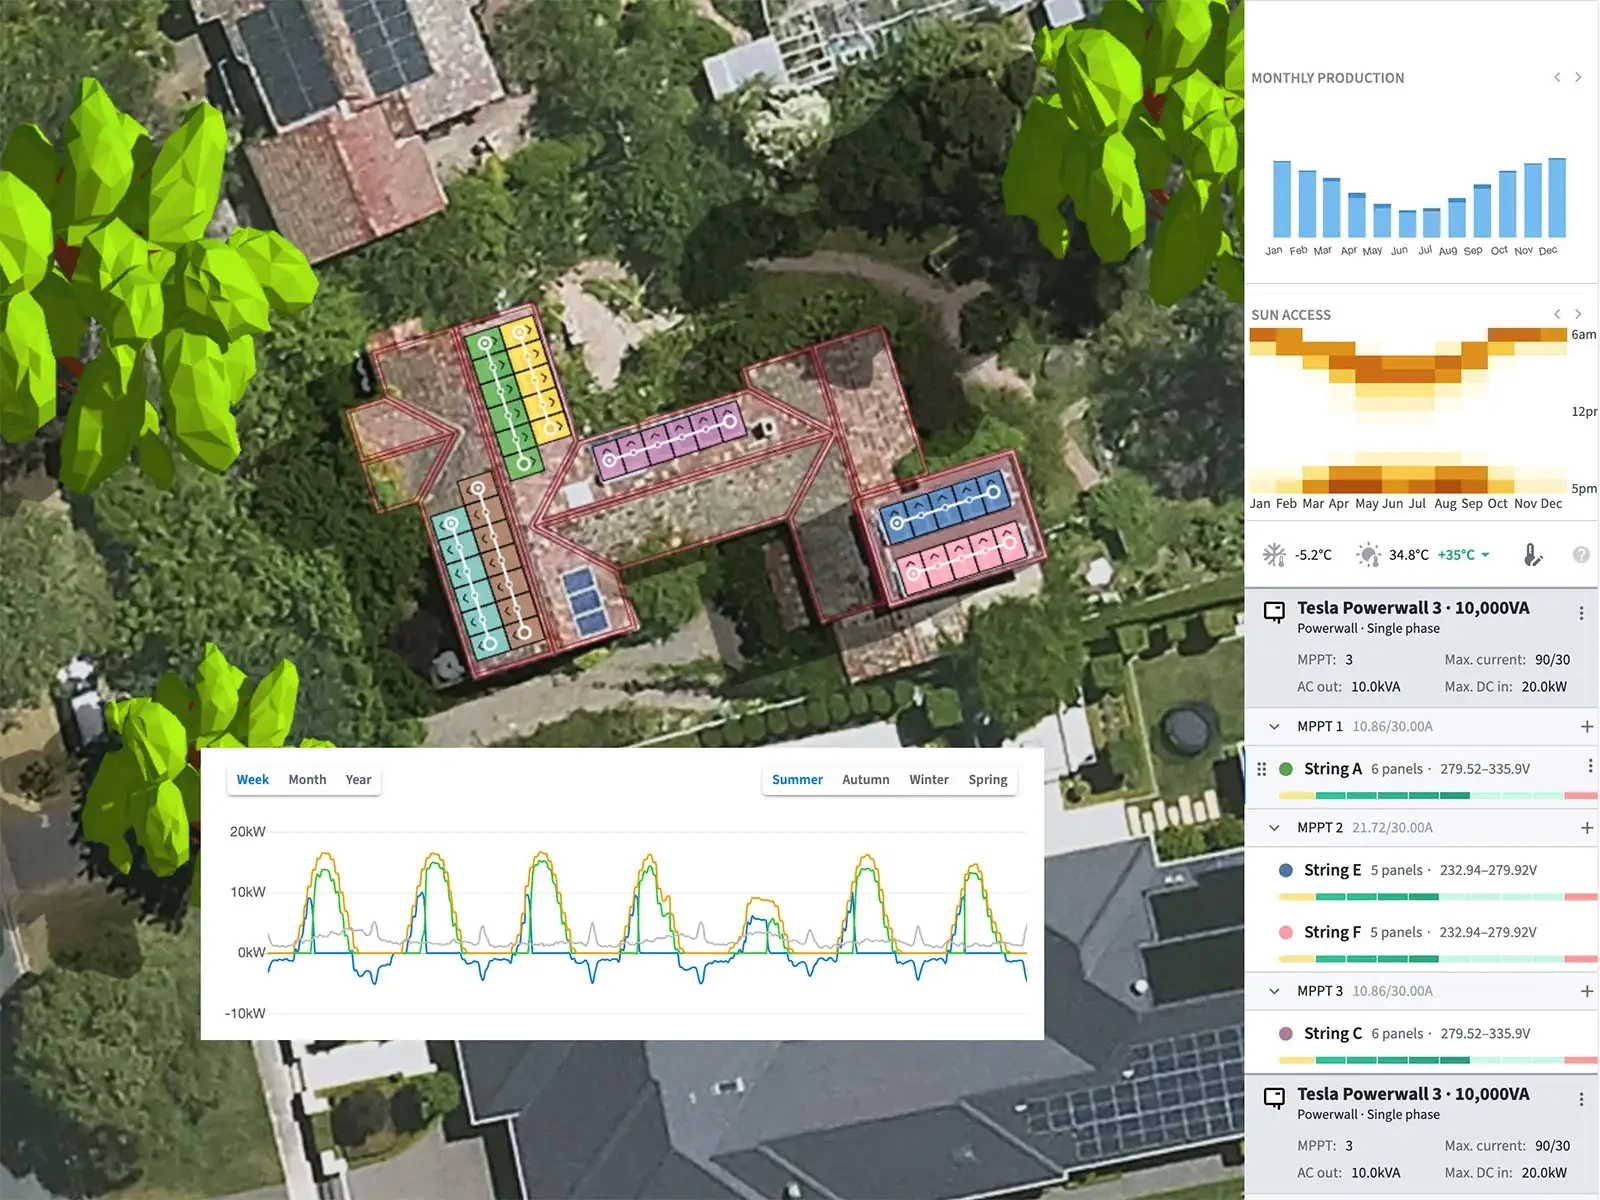Click MPPT 2 current value 21.72/30.00A

(1392, 828)
